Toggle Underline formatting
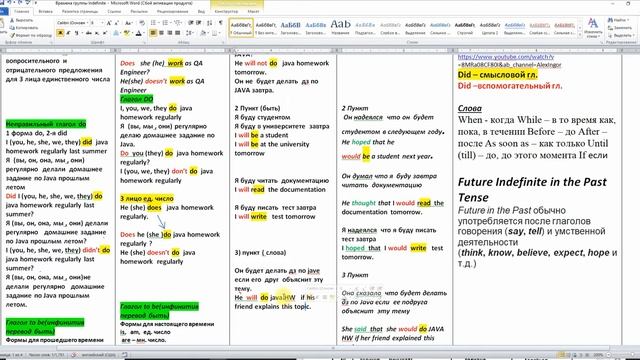640x360 pixels. tap(77, 33)
